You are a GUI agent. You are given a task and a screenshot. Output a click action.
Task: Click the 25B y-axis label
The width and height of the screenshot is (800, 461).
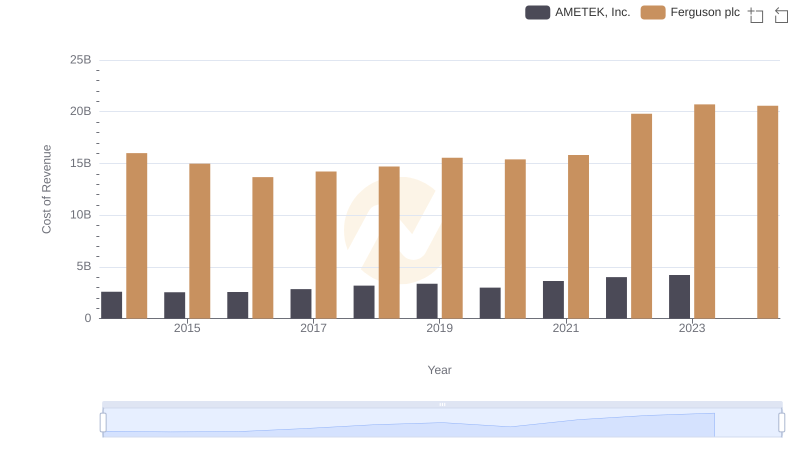(81, 60)
